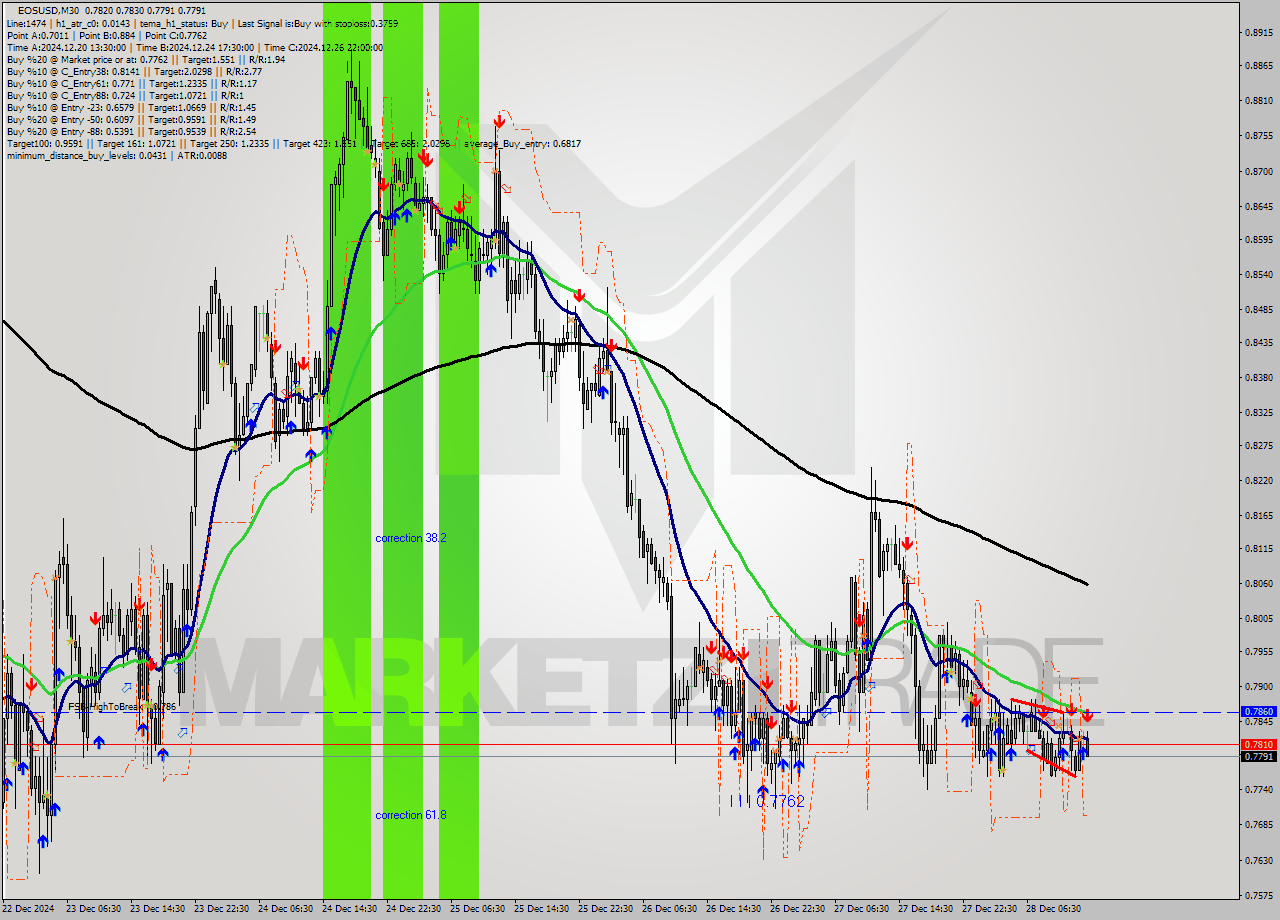Click 0.8595 on the price axis

1259,239
